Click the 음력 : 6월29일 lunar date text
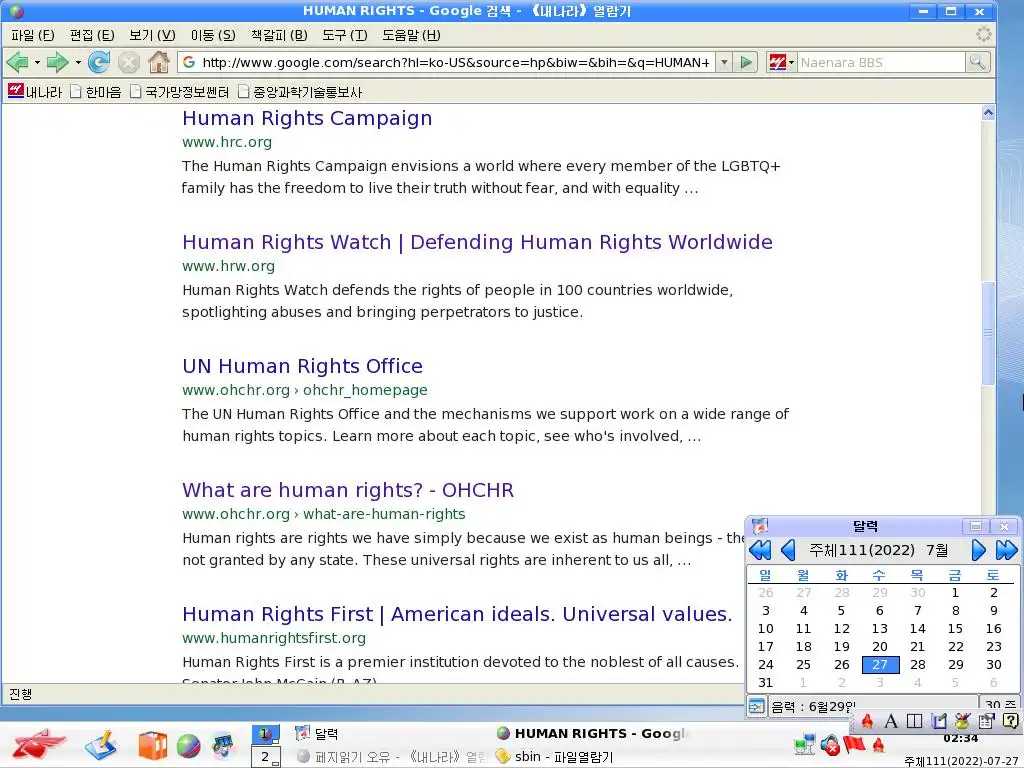Screen dimensions: 1024x768 point(813,707)
